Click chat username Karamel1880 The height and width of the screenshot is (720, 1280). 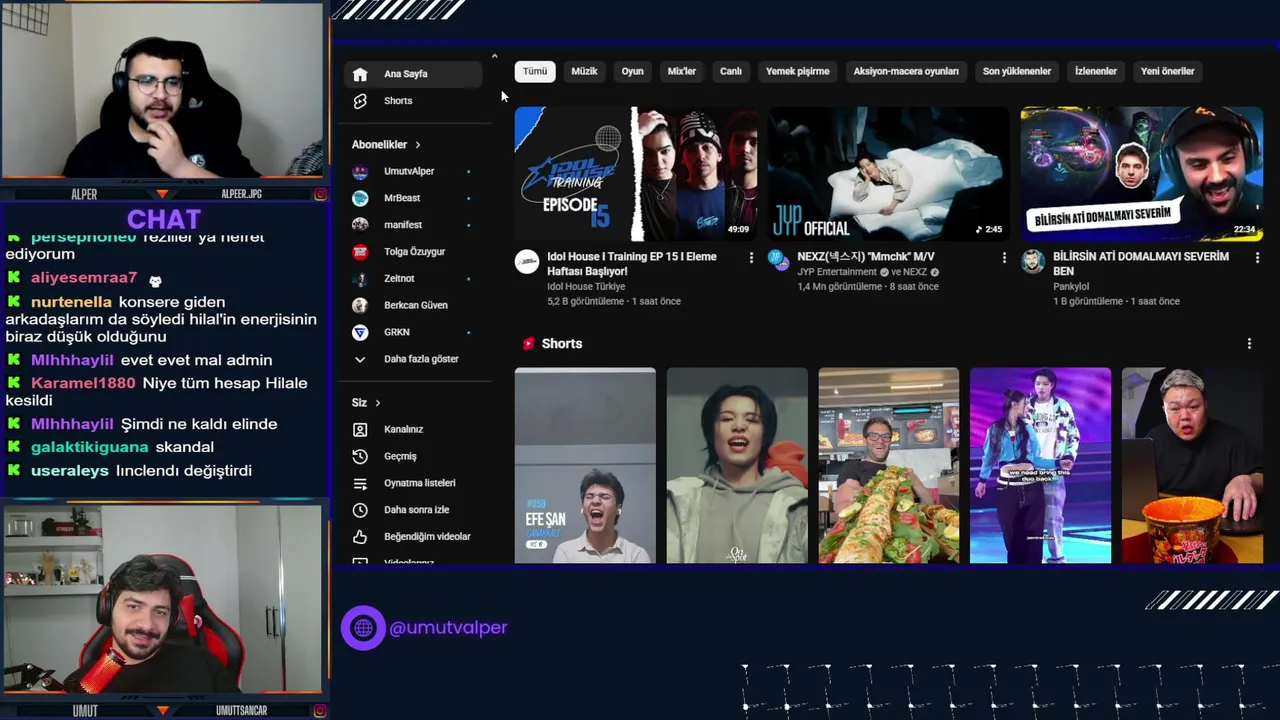(x=83, y=383)
